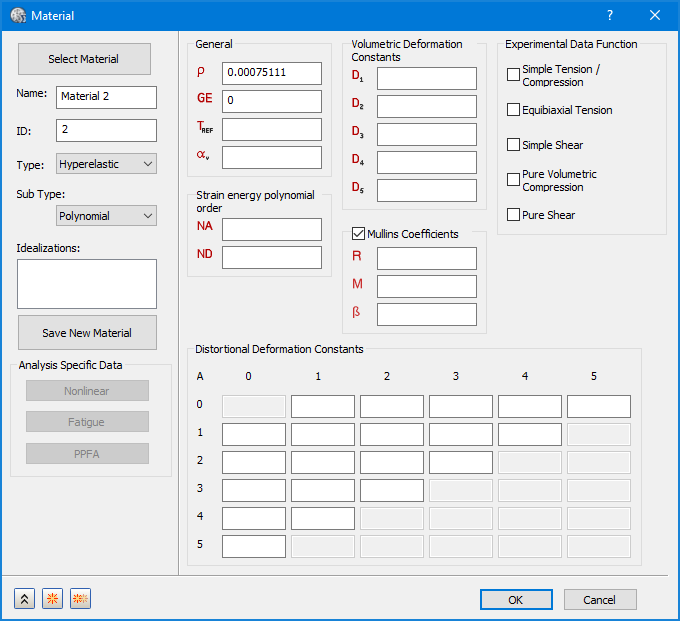The width and height of the screenshot is (680, 621).
Task: Enable the Equibiaxial Tension checkbox
Action: (513, 110)
